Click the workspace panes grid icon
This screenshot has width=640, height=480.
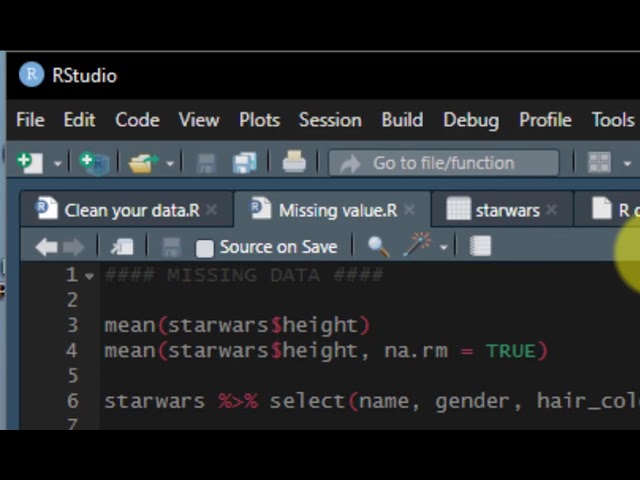point(599,162)
